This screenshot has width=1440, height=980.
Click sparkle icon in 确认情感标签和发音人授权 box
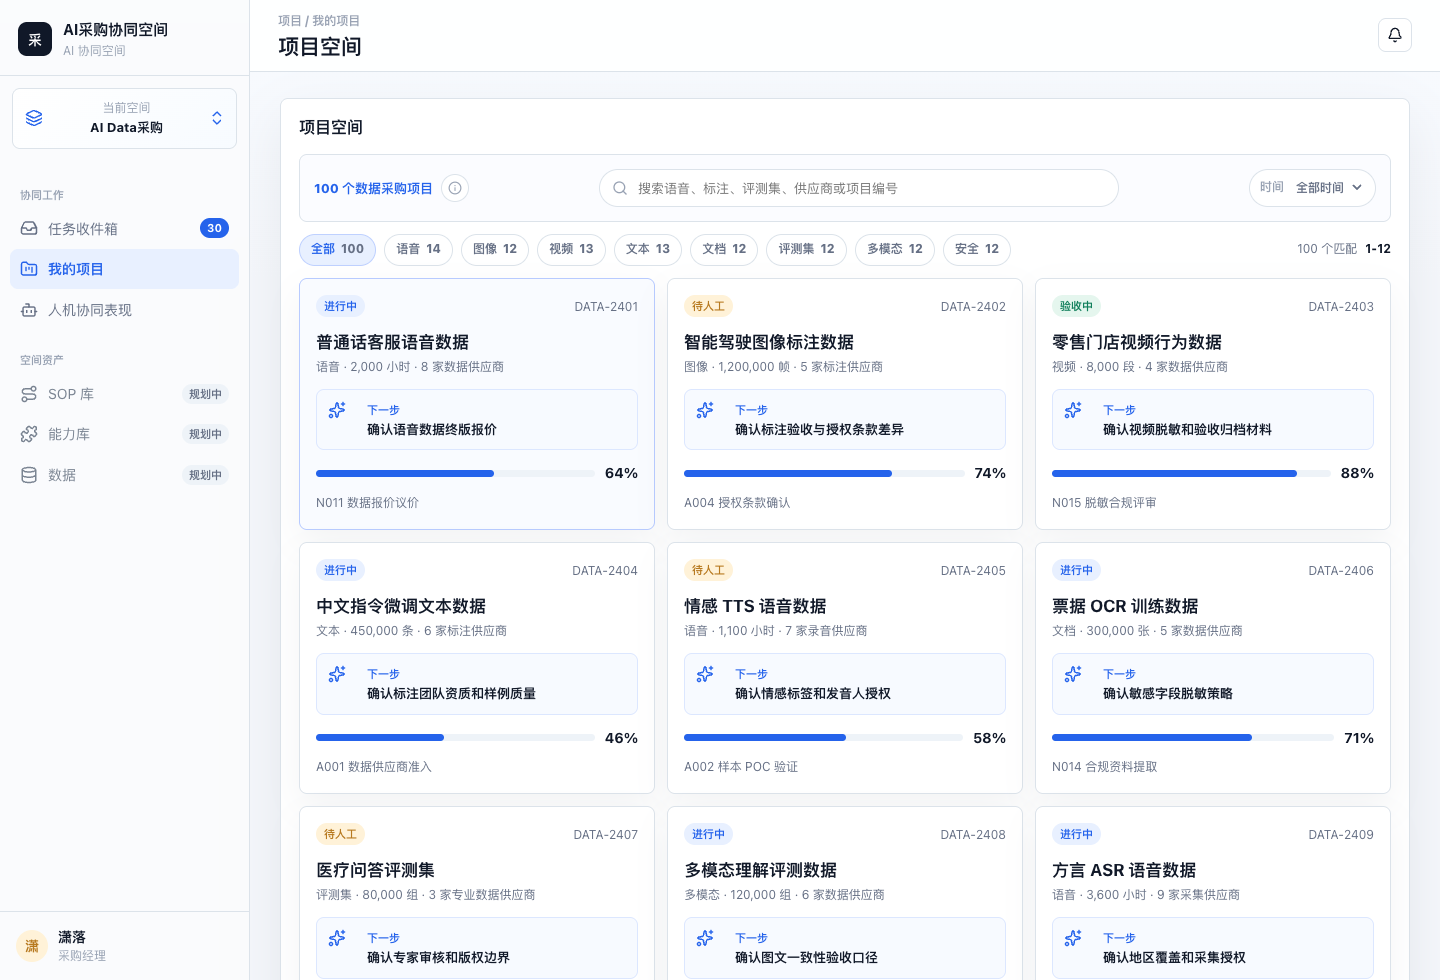pos(705,674)
